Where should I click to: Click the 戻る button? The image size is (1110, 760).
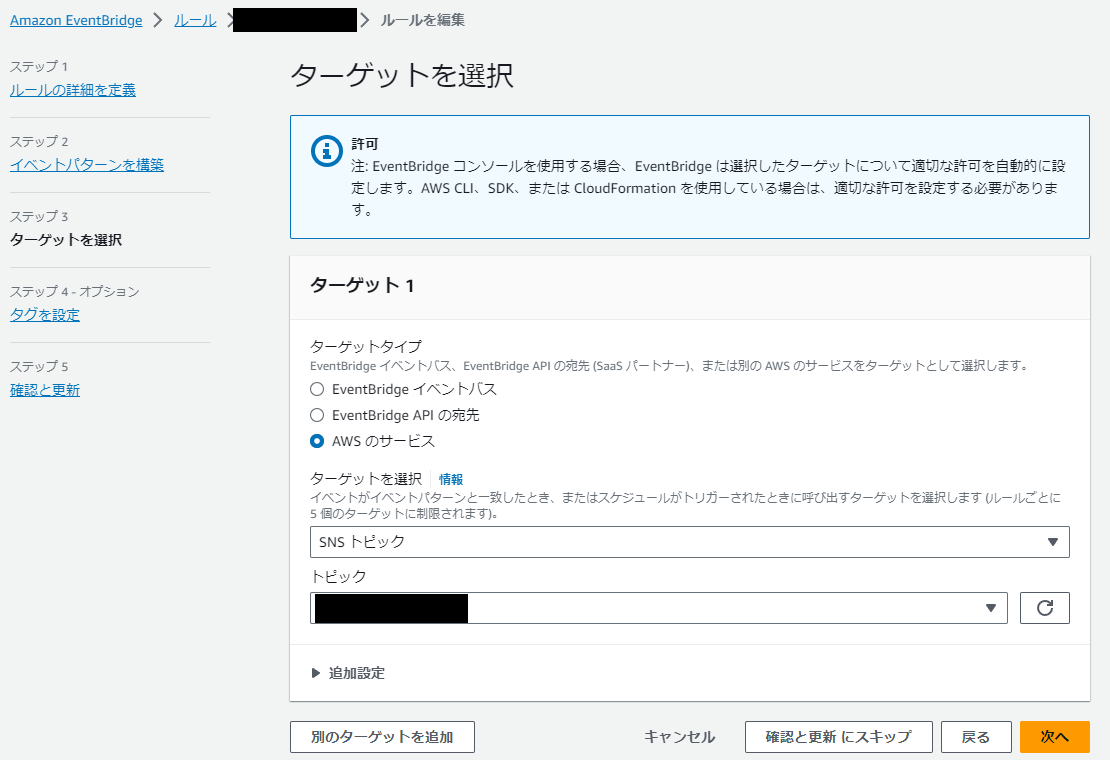coord(976,737)
